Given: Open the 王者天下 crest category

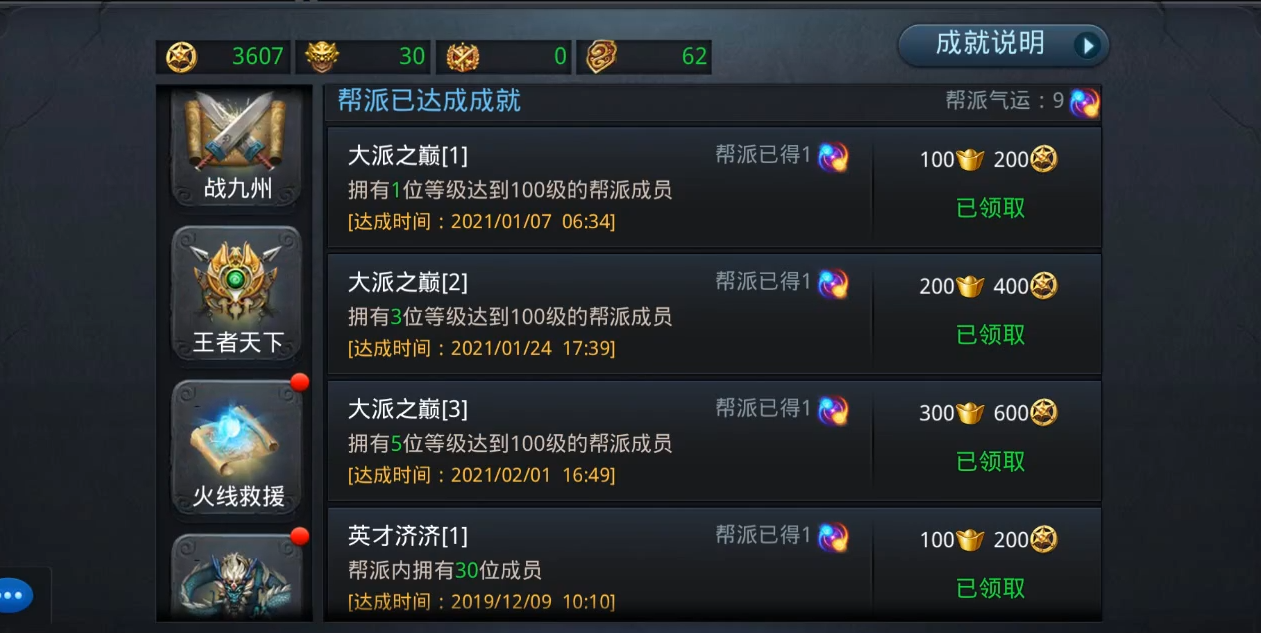Looking at the screenshot, I should [x=237, y=294].
